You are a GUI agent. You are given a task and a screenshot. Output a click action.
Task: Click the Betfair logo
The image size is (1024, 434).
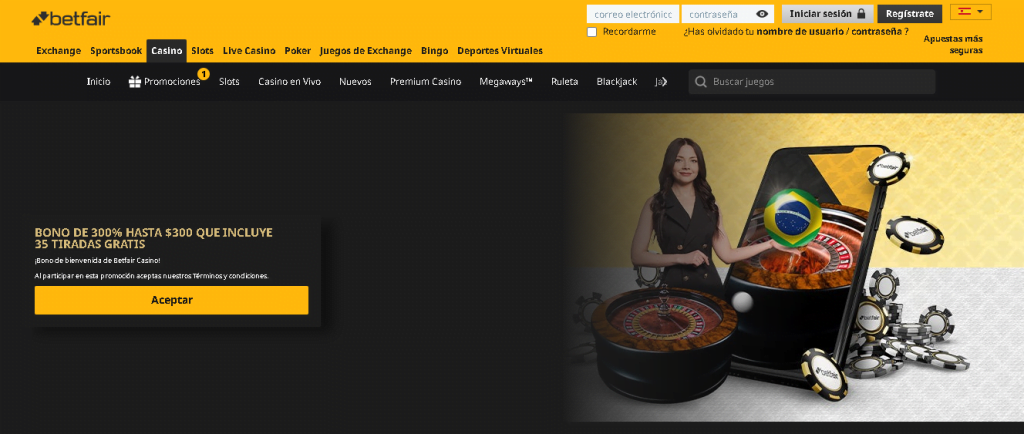coord(71,18)
